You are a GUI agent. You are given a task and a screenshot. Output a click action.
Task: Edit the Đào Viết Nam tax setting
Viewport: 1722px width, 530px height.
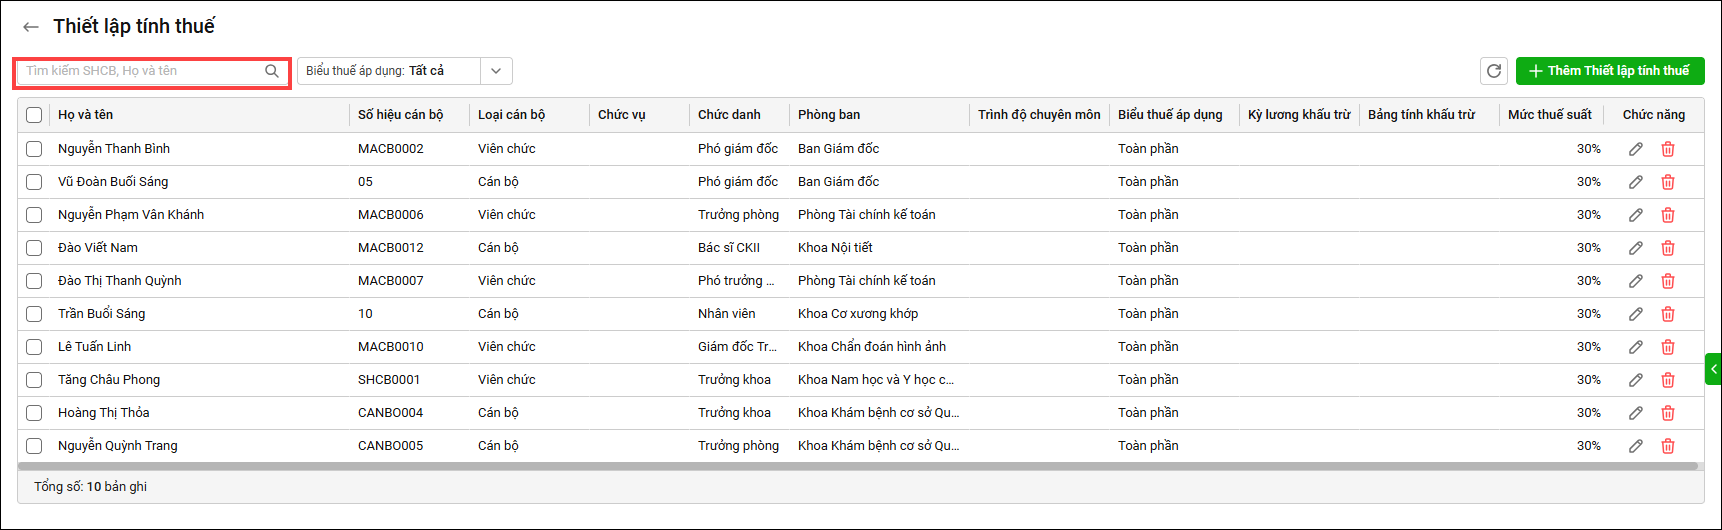pyautogui.click(x=1636, y=248)
